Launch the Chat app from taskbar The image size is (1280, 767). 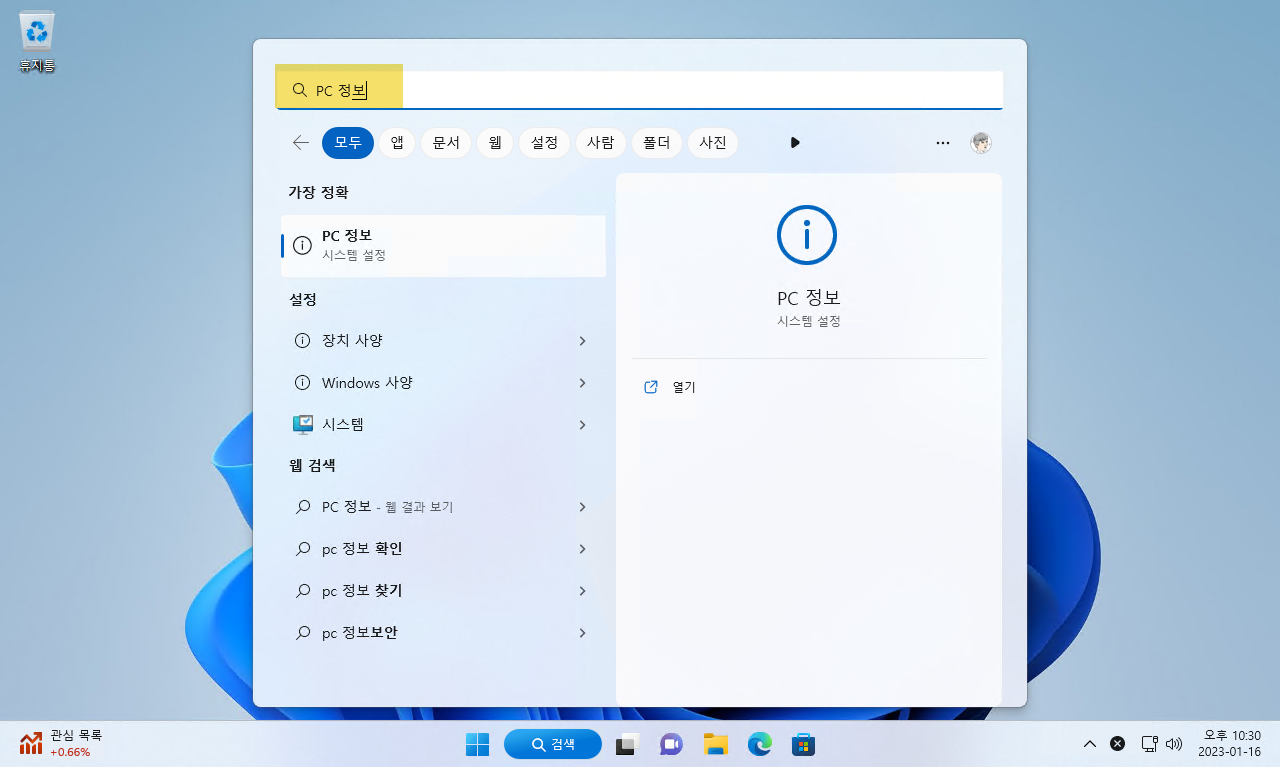pyautogui.click(x=670, y=744)
